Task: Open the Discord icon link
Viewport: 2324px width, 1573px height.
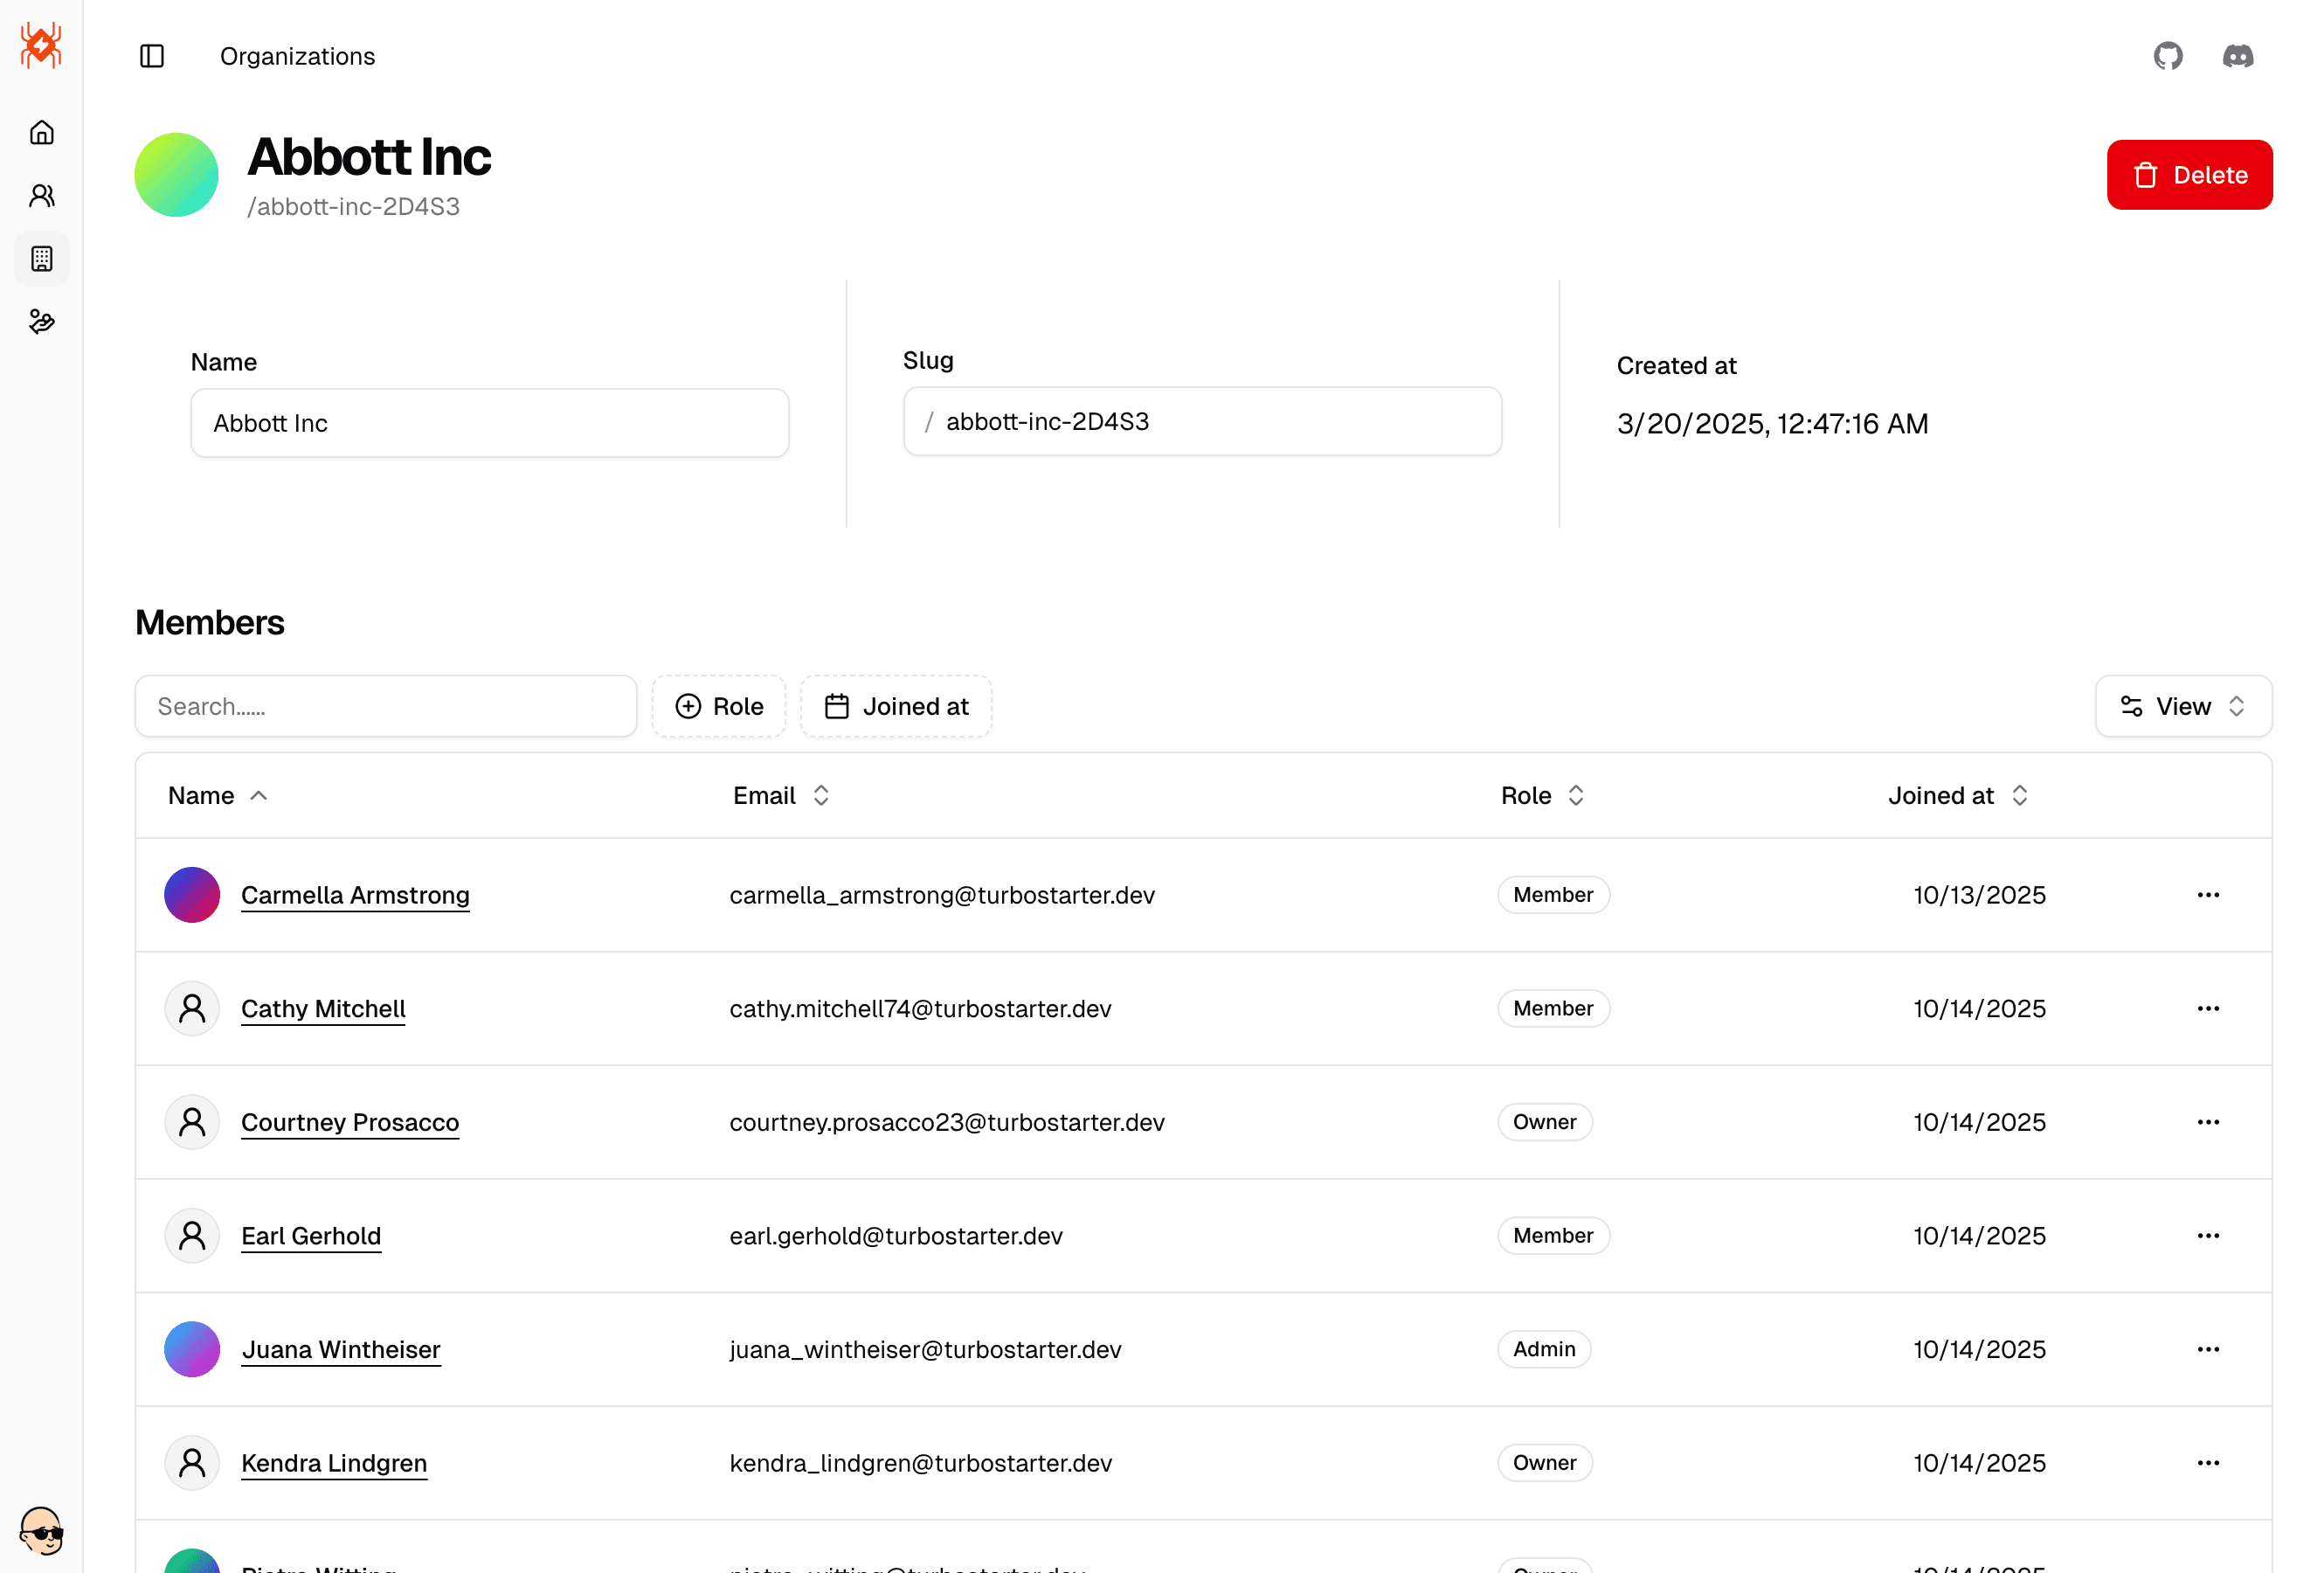Action: point(2237,56)
